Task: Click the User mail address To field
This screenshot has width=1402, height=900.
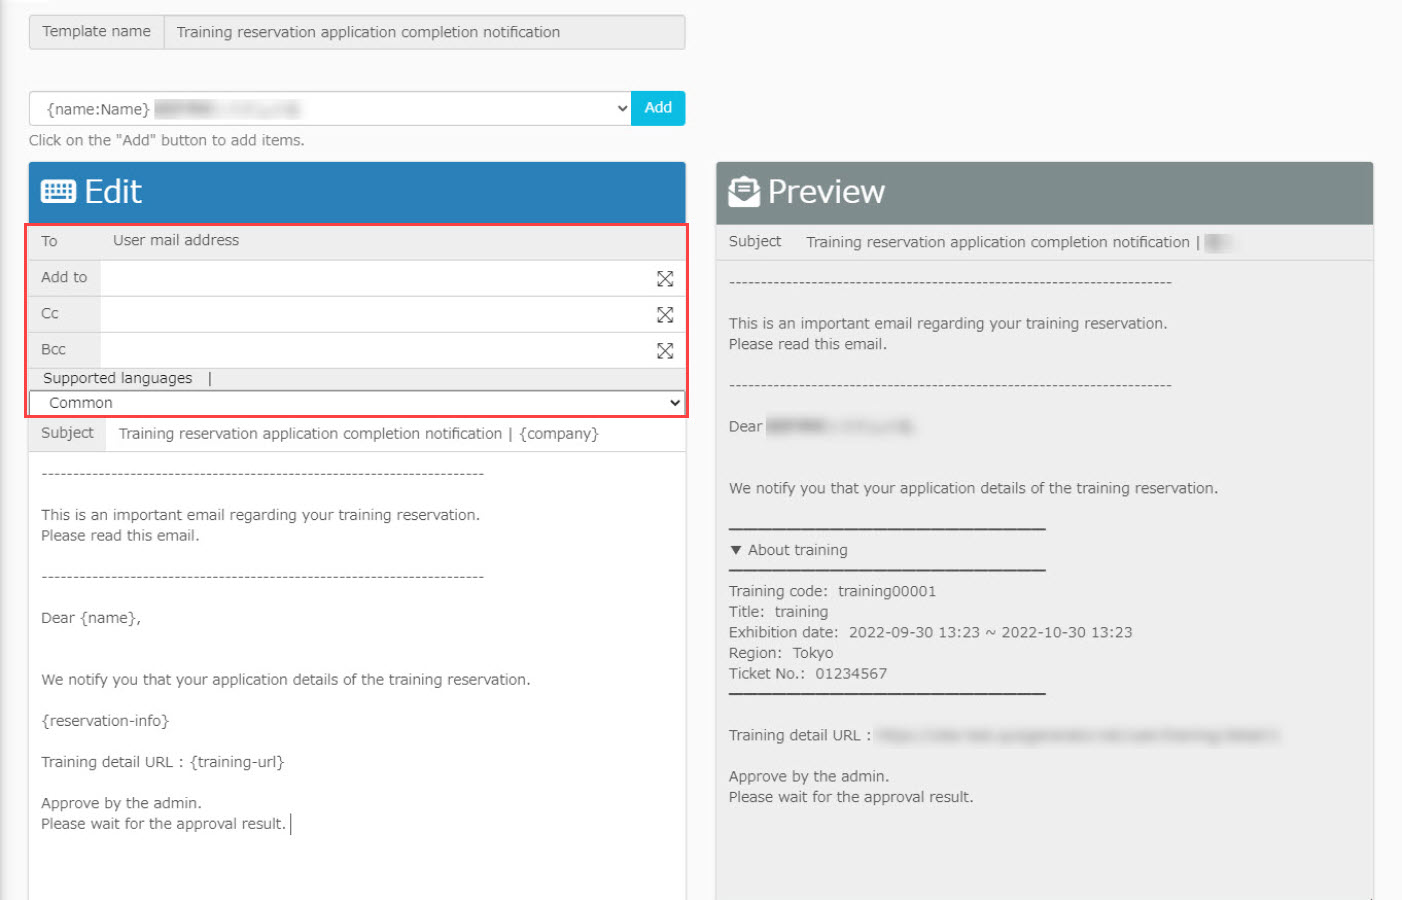Action: pyautogui.click(x=176, y=241)
